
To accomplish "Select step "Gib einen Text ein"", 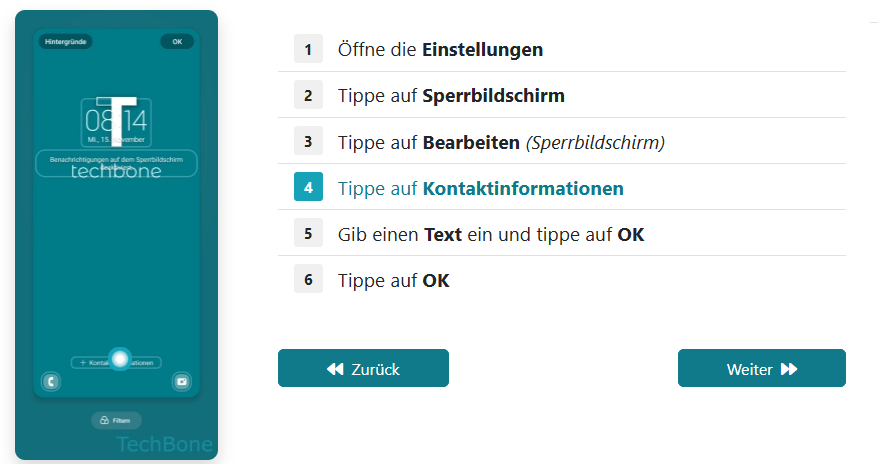I will pyautogui.click(x=490, y=234).
